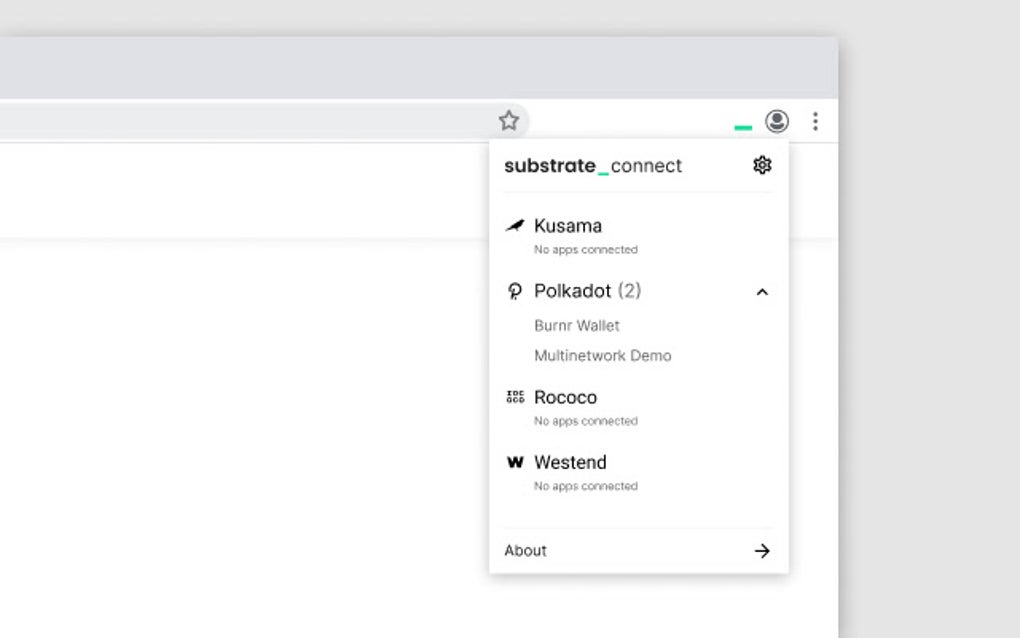
Task: Click the Kusama network icon
Action: [x=514, y=225]
